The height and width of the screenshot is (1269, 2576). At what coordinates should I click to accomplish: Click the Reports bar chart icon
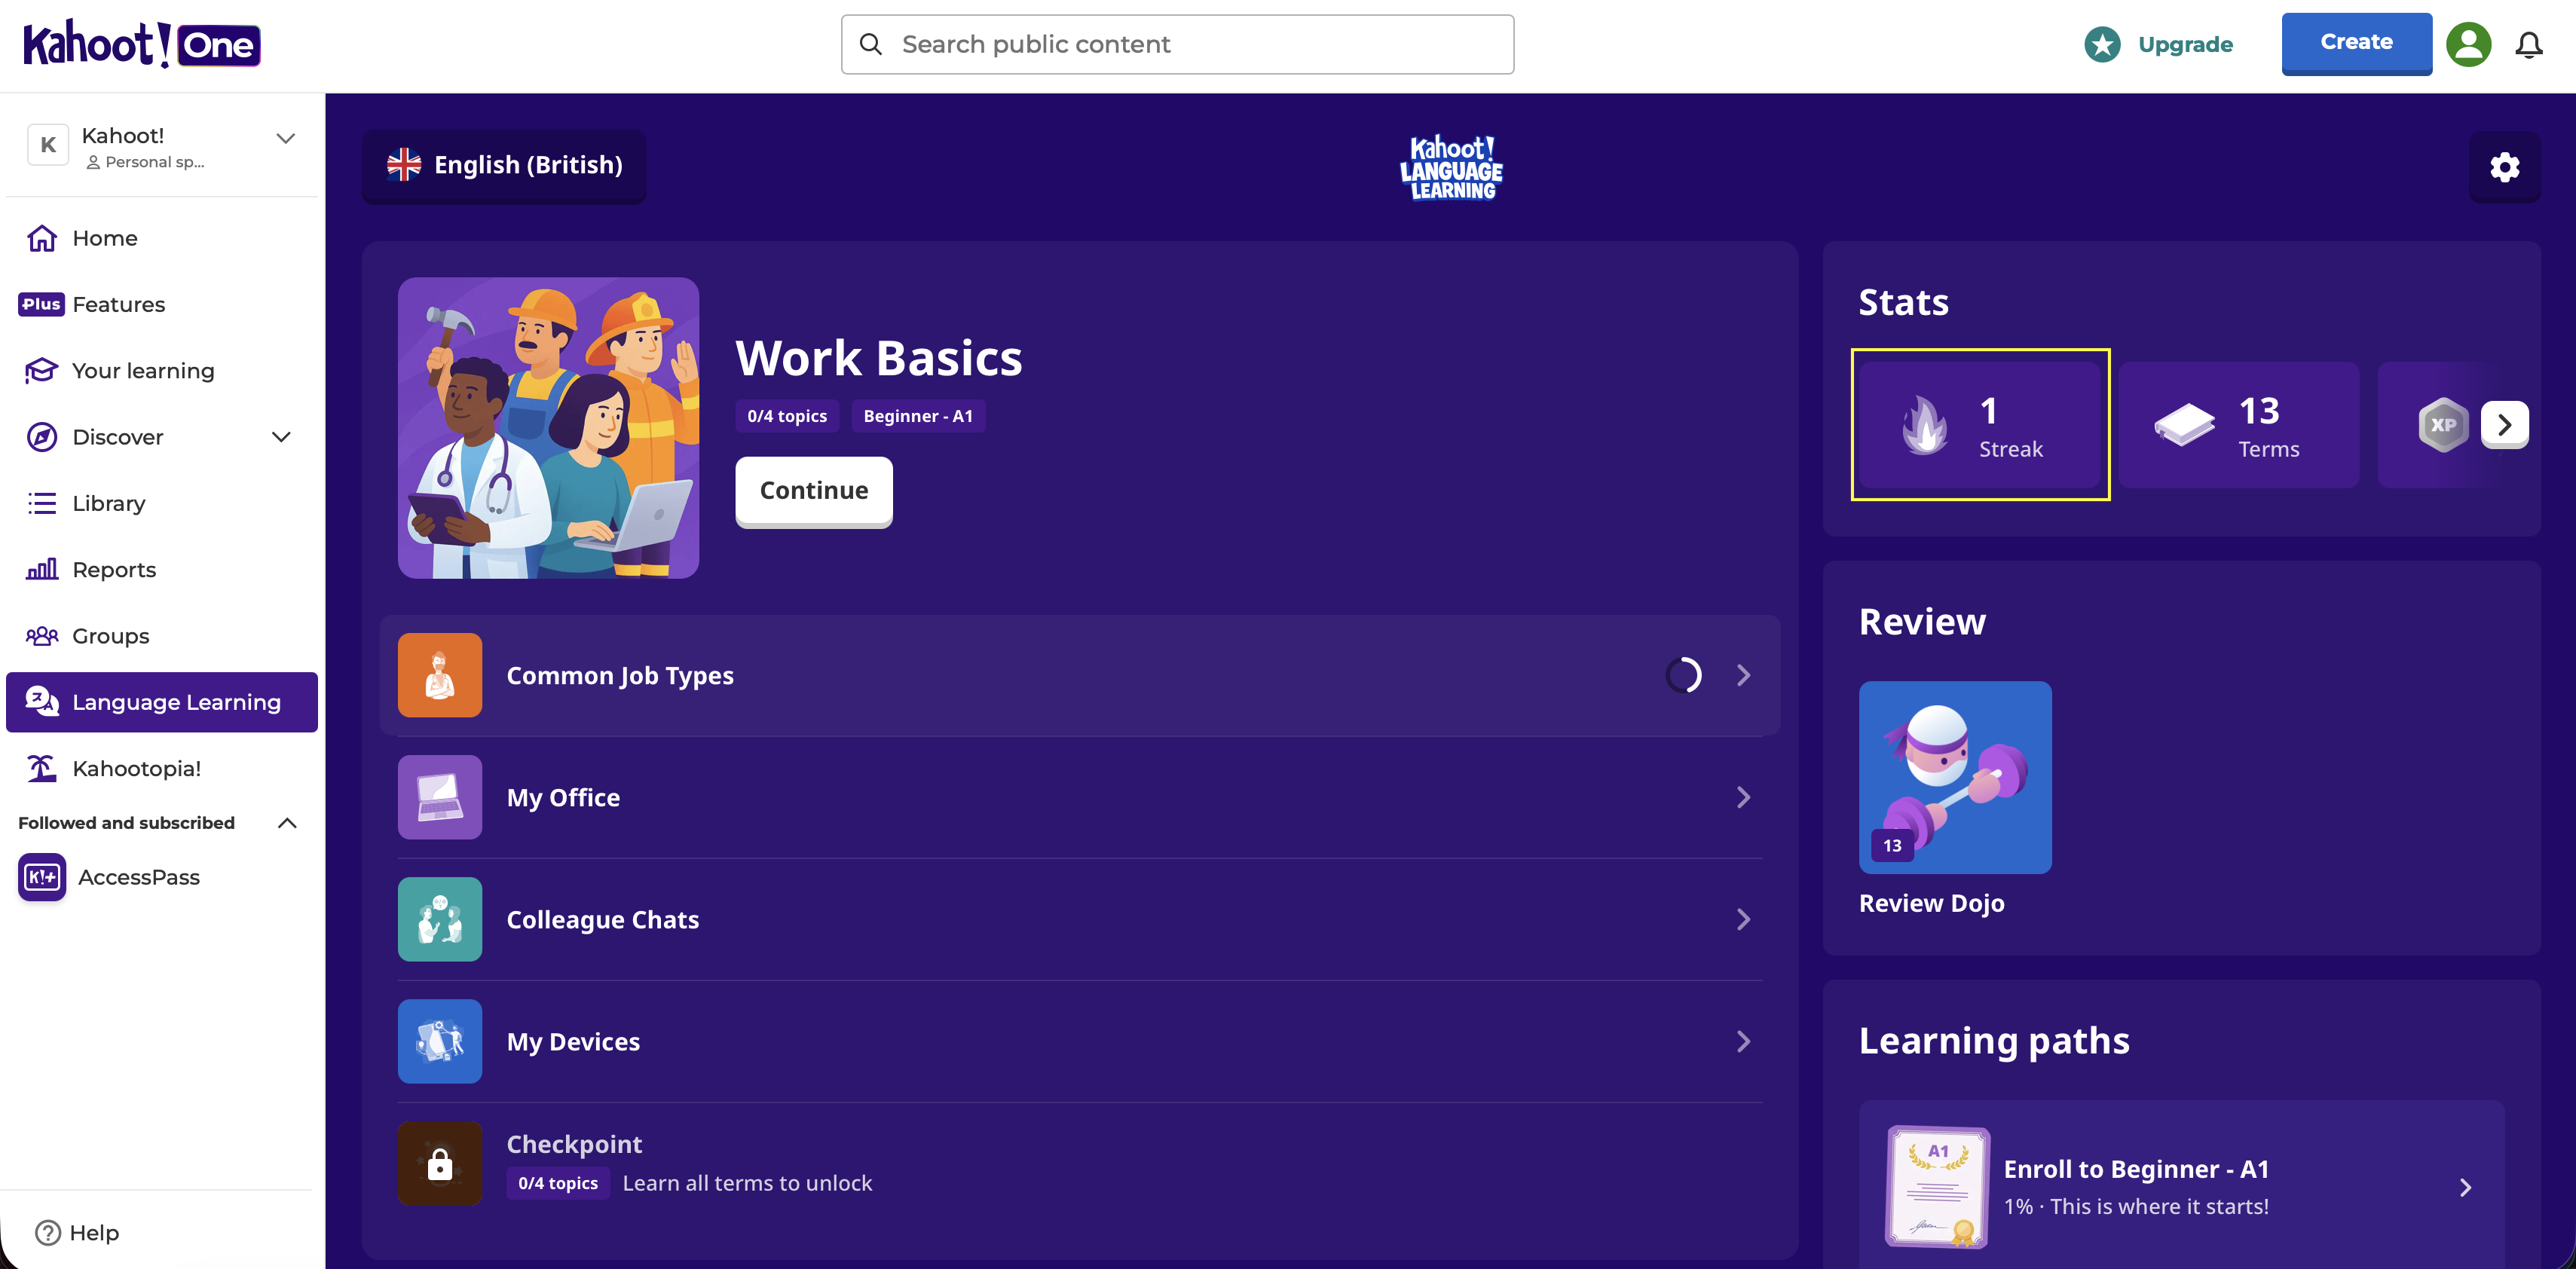click(42, 570)
